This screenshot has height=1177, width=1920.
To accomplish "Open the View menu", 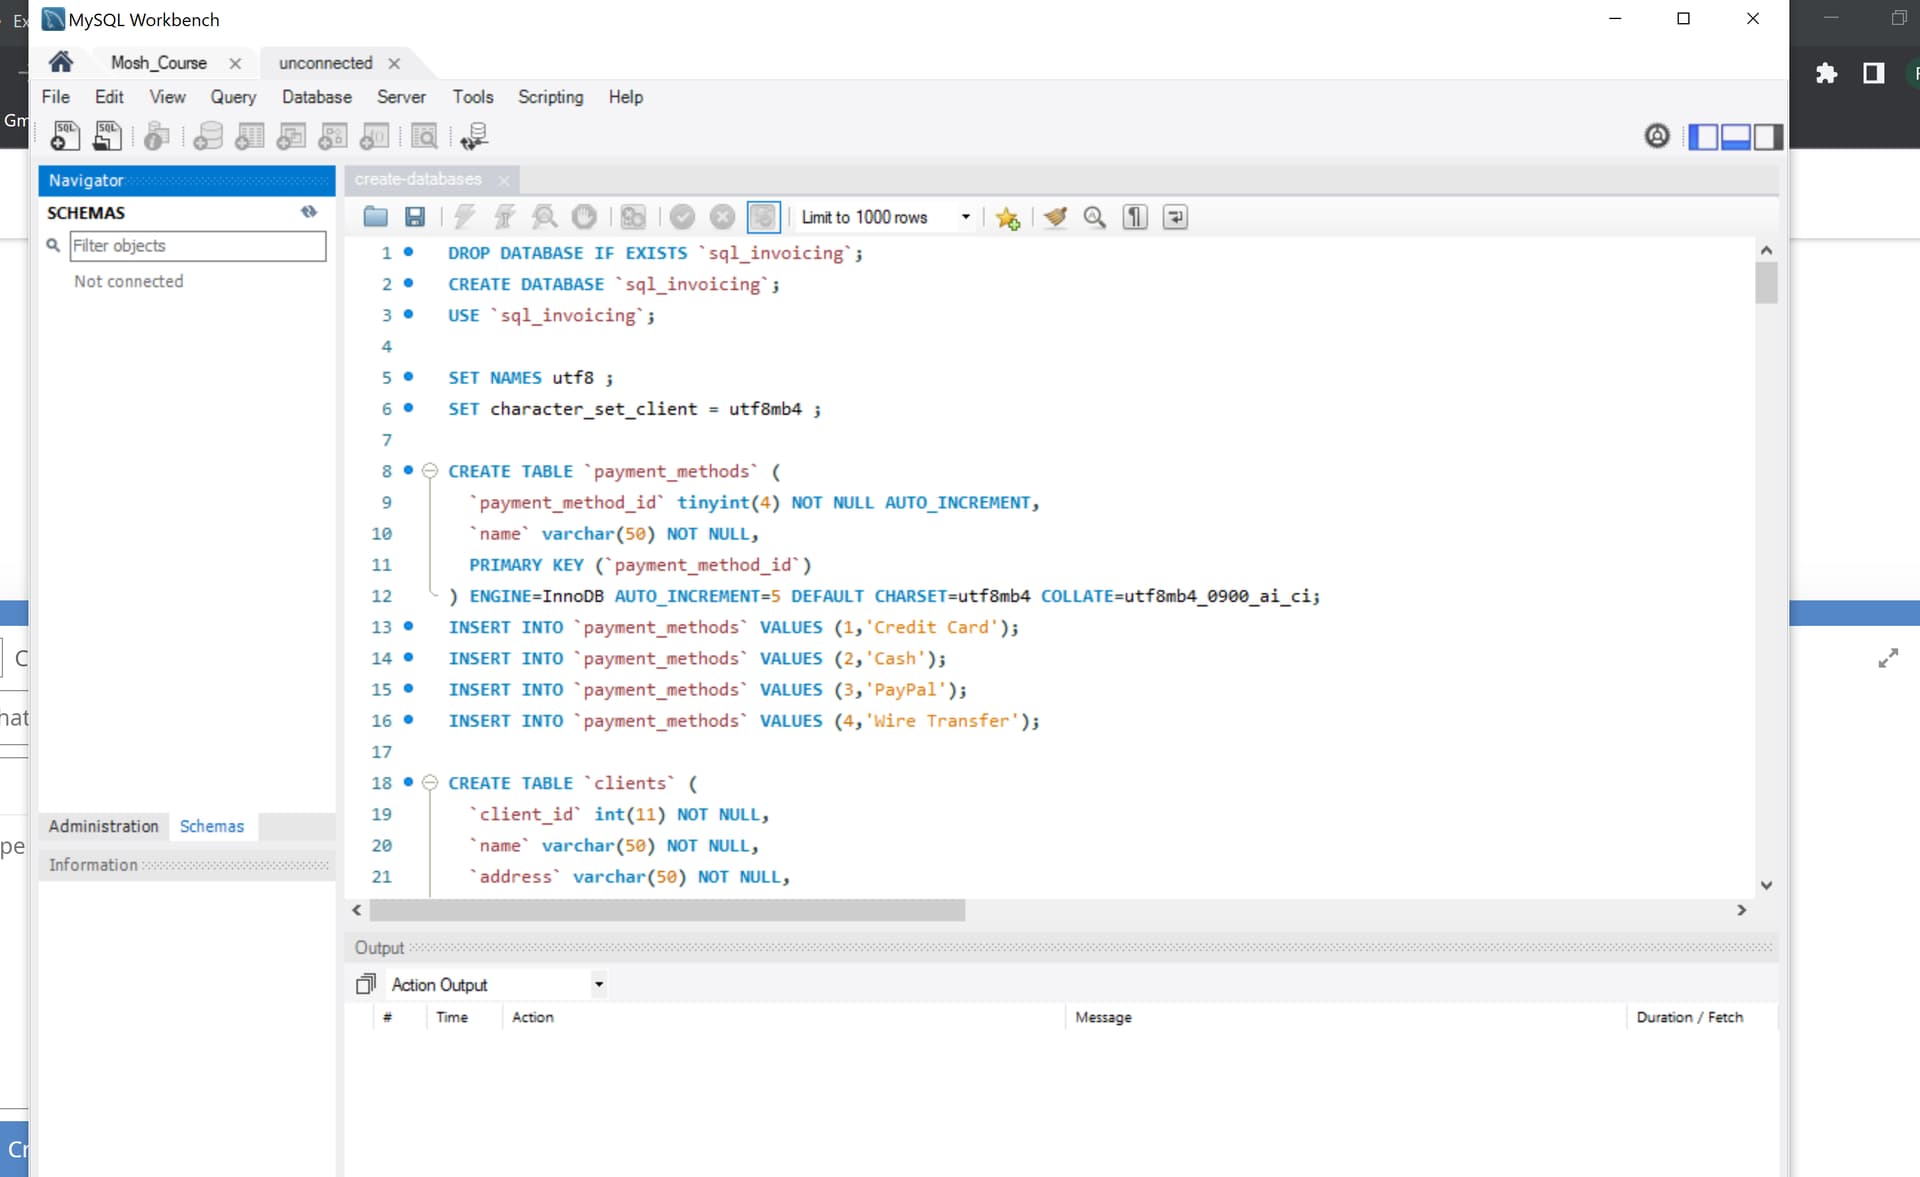I will pos(167,96).
